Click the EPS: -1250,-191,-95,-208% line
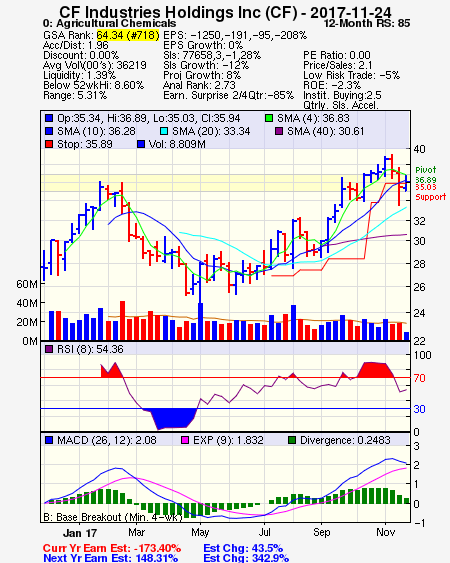This screenshot has height=563, width=450. pos(235,35)
